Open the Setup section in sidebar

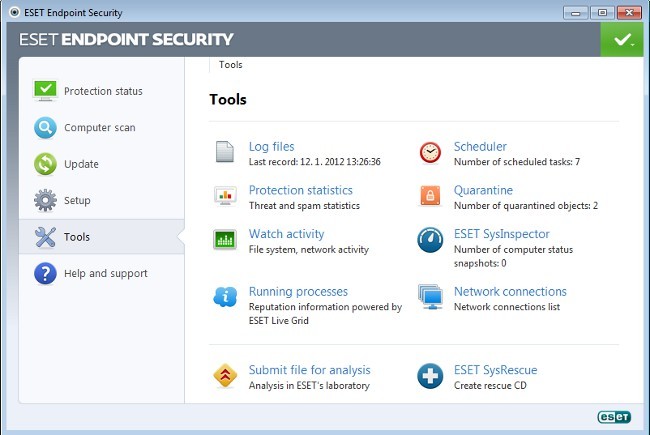(77, 200)
